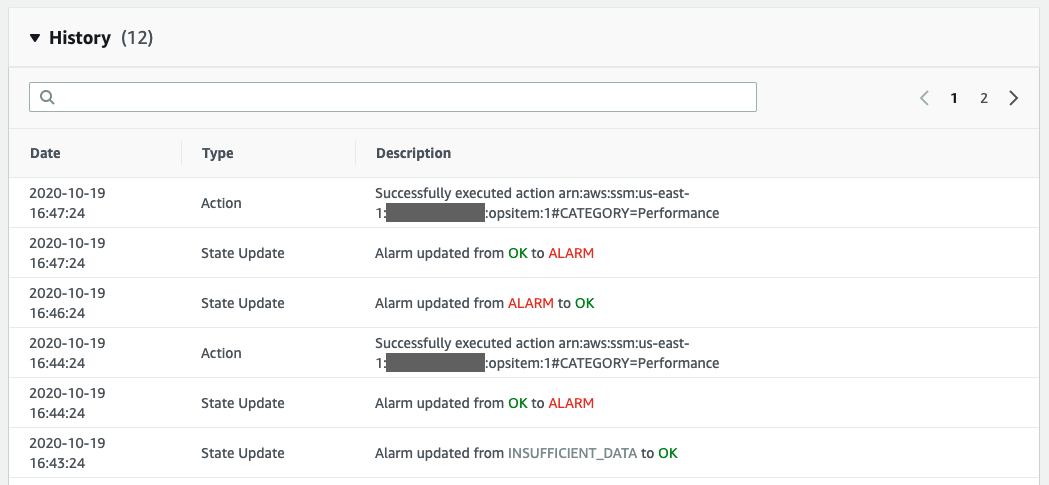Screen dimensions: 1049x485
Task: Open page 2 of history
Action: pos(983,98)
